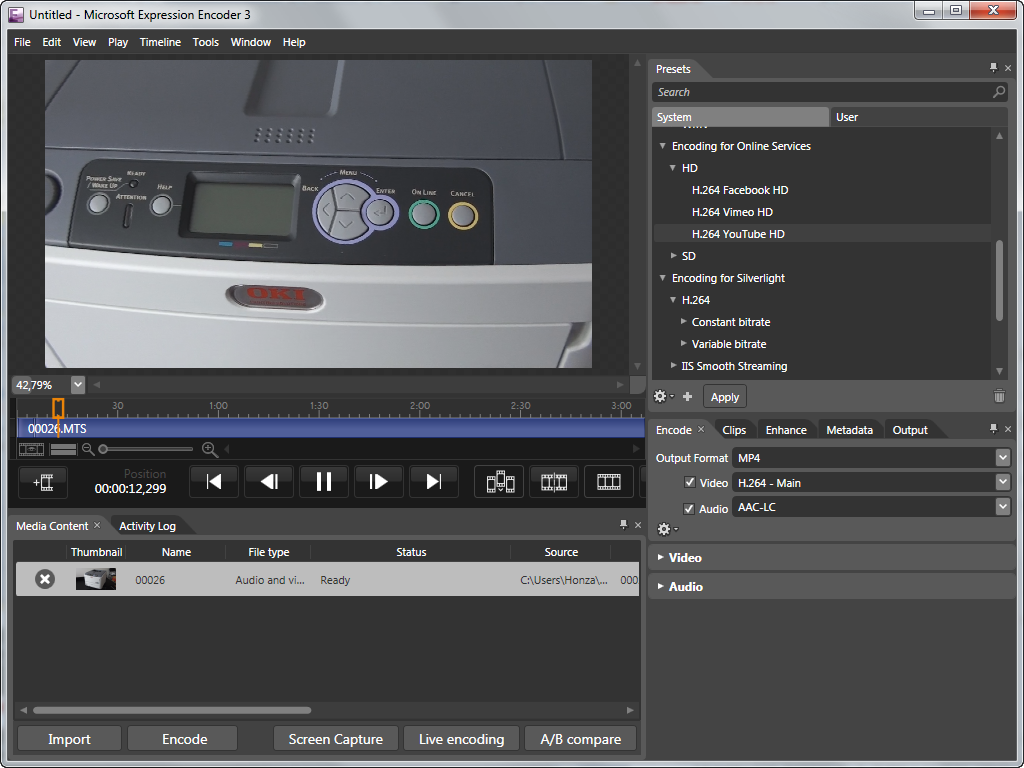Click the timeline zoom slider handle
The image size is (1024, 768).
103,449
